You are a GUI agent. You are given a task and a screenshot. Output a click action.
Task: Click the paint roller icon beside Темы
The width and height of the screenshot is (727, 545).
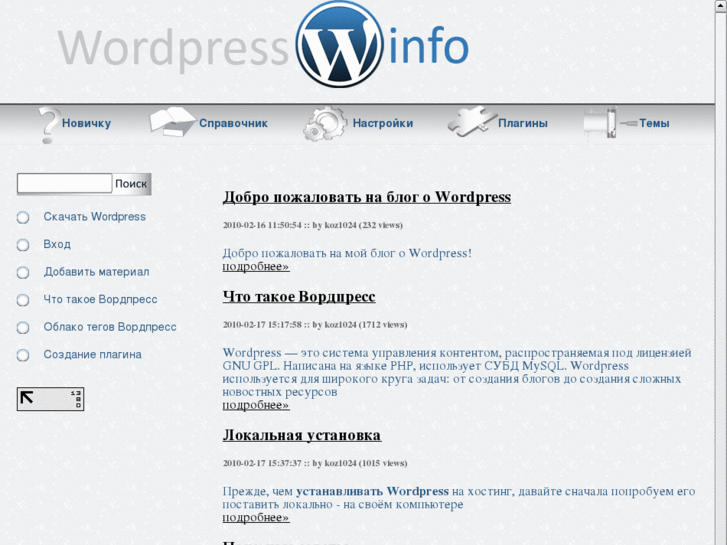[x=610, y=122]
